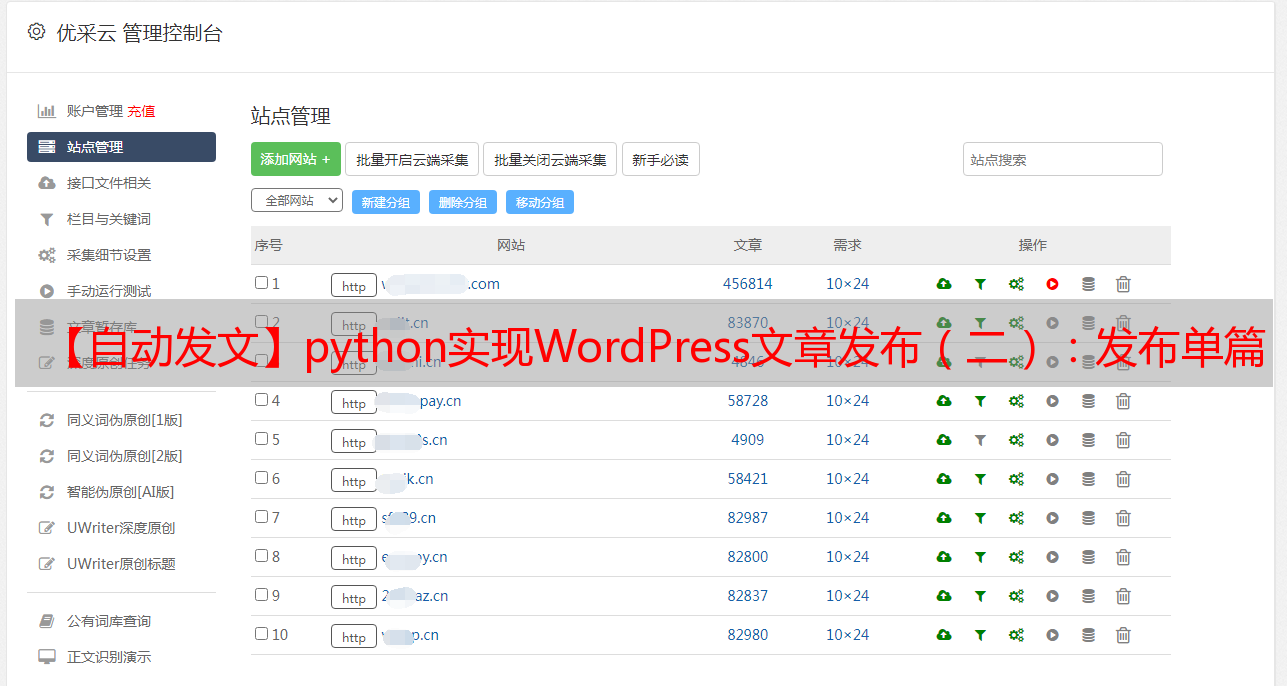Open article count 456814 link

coord(748,284)
